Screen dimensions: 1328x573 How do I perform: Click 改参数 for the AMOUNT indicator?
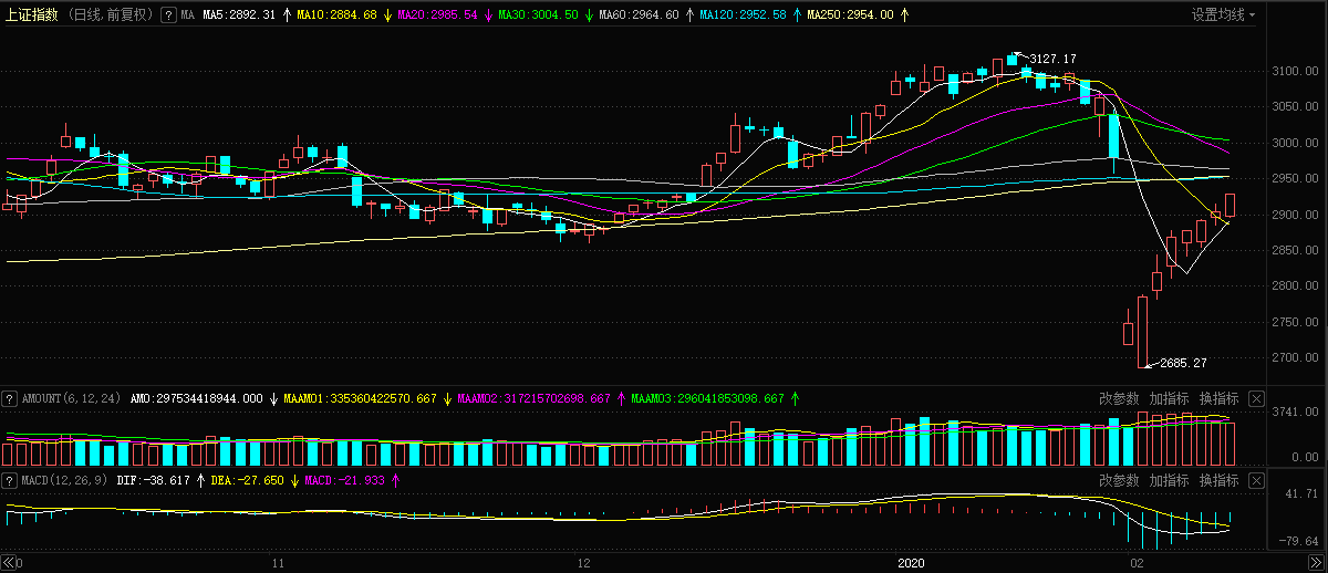click(x=1119, y=398)
